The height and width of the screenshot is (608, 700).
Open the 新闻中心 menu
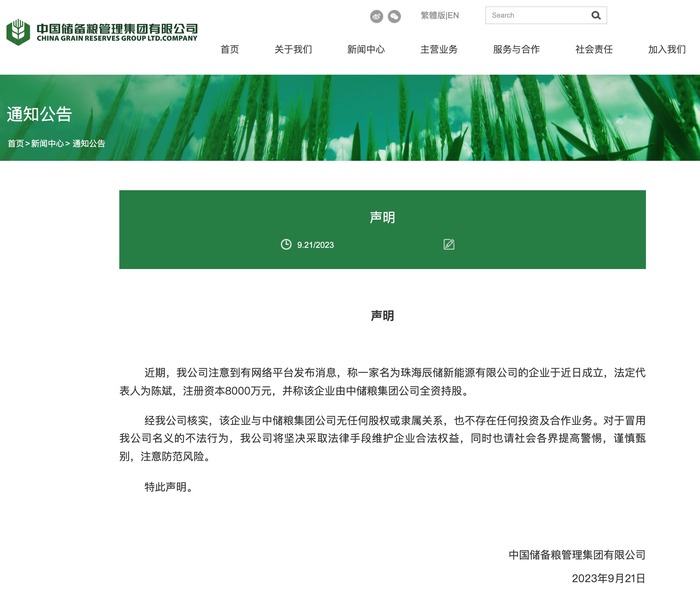(x=366, y=49)
